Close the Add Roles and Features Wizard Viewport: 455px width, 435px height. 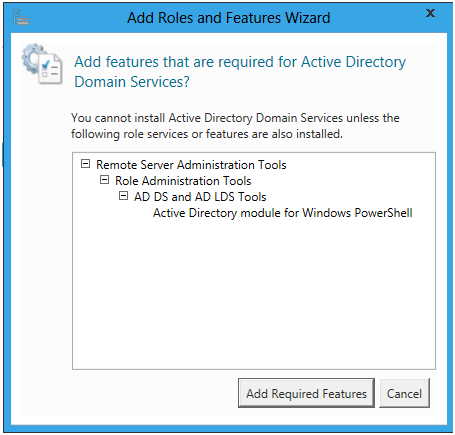430,13
